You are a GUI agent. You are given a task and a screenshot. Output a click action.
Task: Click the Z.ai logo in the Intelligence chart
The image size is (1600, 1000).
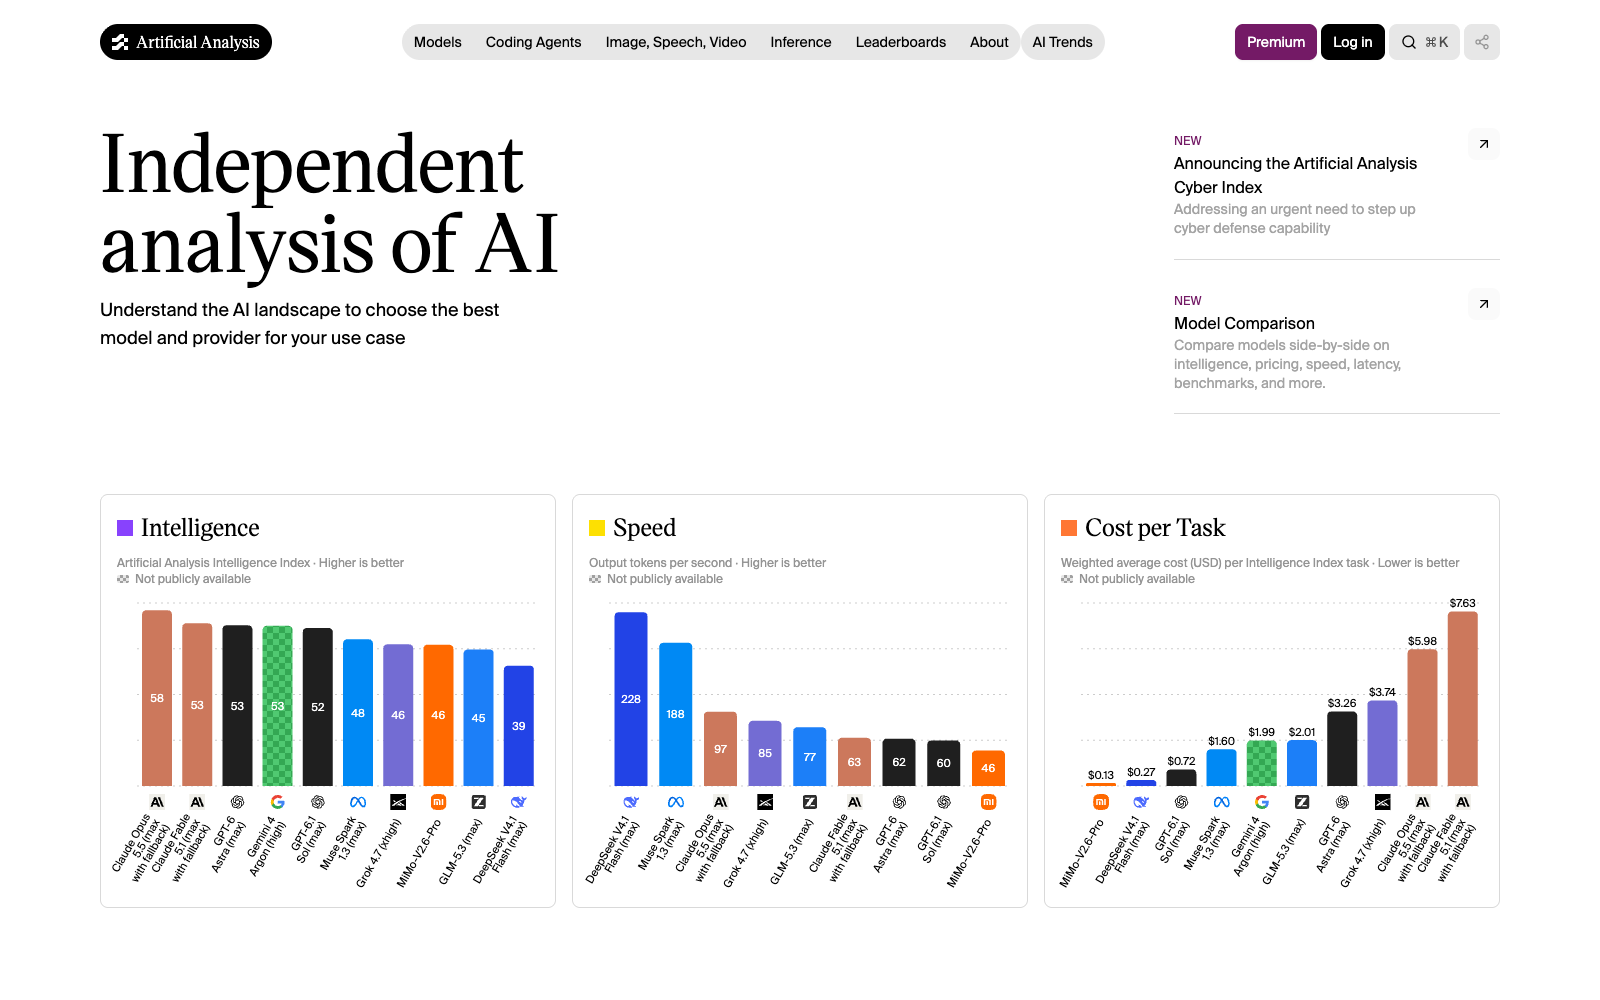[478, 802]
